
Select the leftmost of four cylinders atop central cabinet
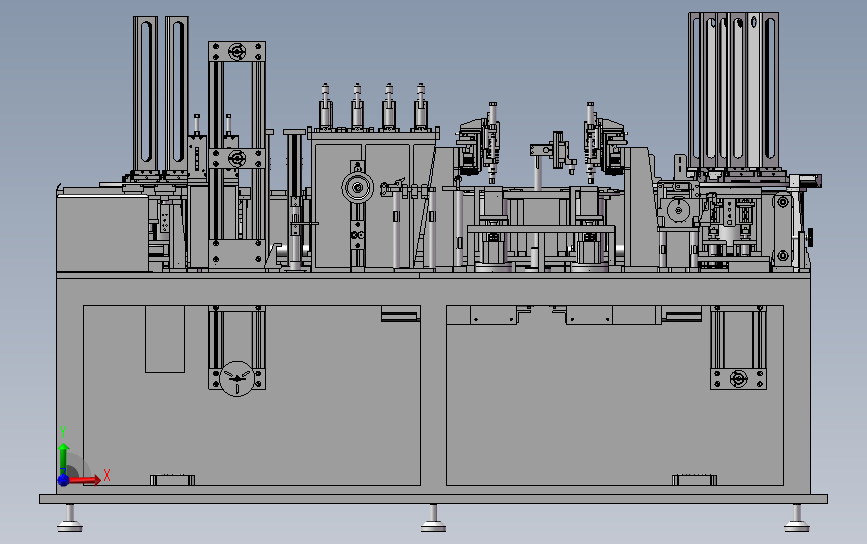click(x=326, y=107)
